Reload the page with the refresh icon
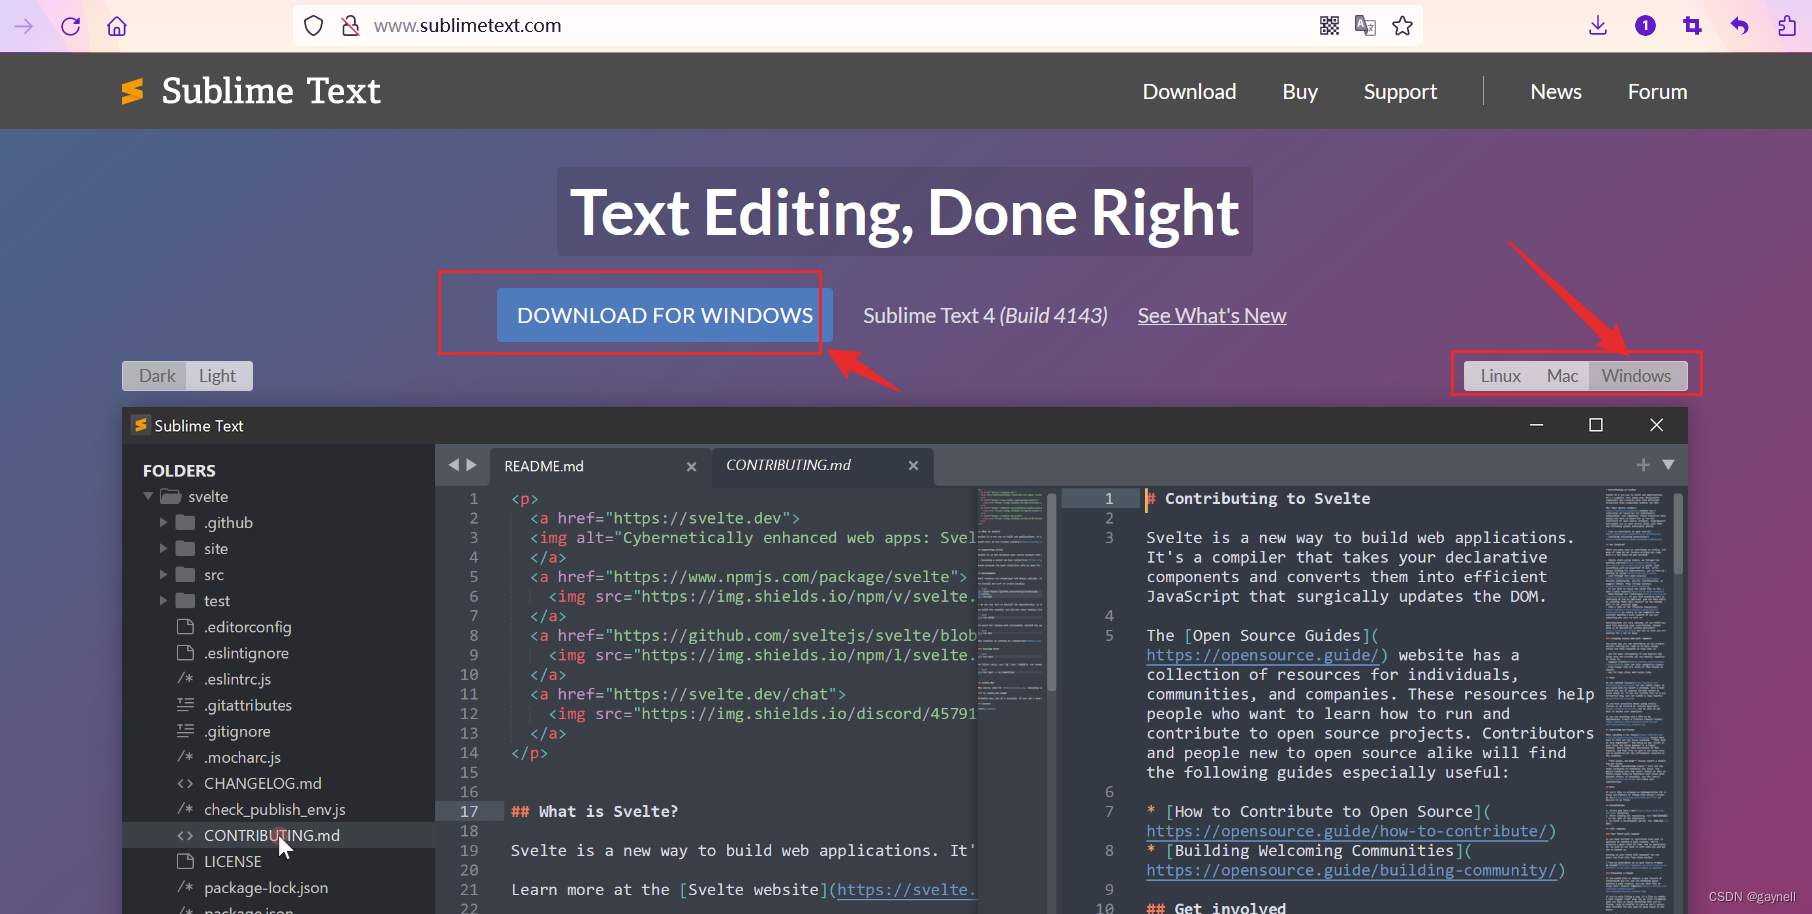 [x=70, y=26]
